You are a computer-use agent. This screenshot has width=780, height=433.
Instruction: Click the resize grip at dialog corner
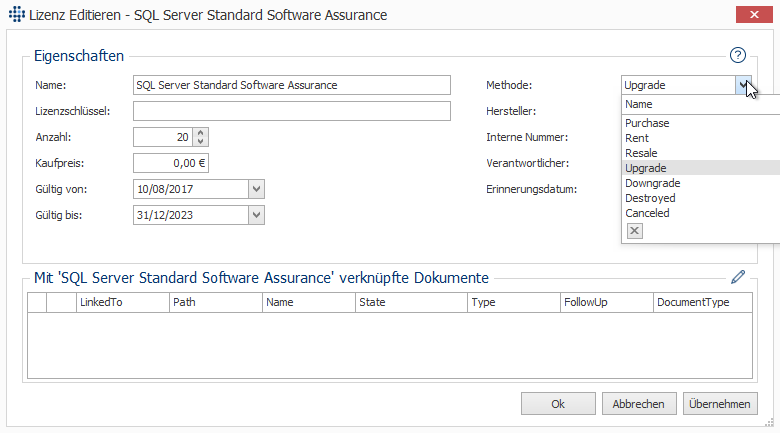(769, 423)
